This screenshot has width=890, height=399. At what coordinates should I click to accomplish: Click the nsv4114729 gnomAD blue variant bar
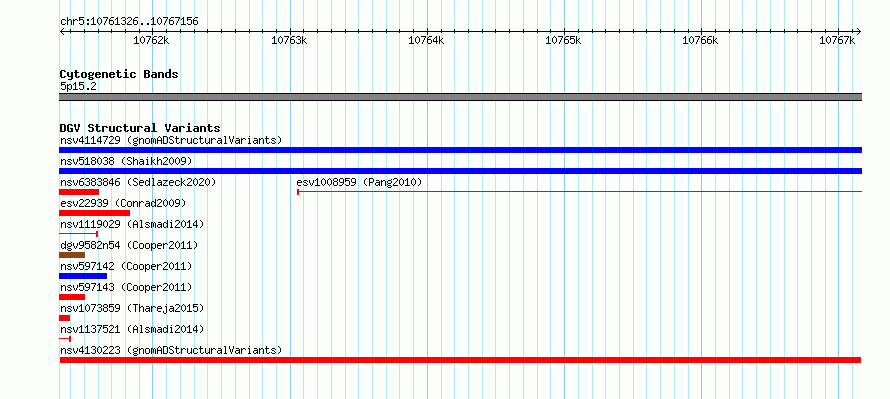coord(460,150)
